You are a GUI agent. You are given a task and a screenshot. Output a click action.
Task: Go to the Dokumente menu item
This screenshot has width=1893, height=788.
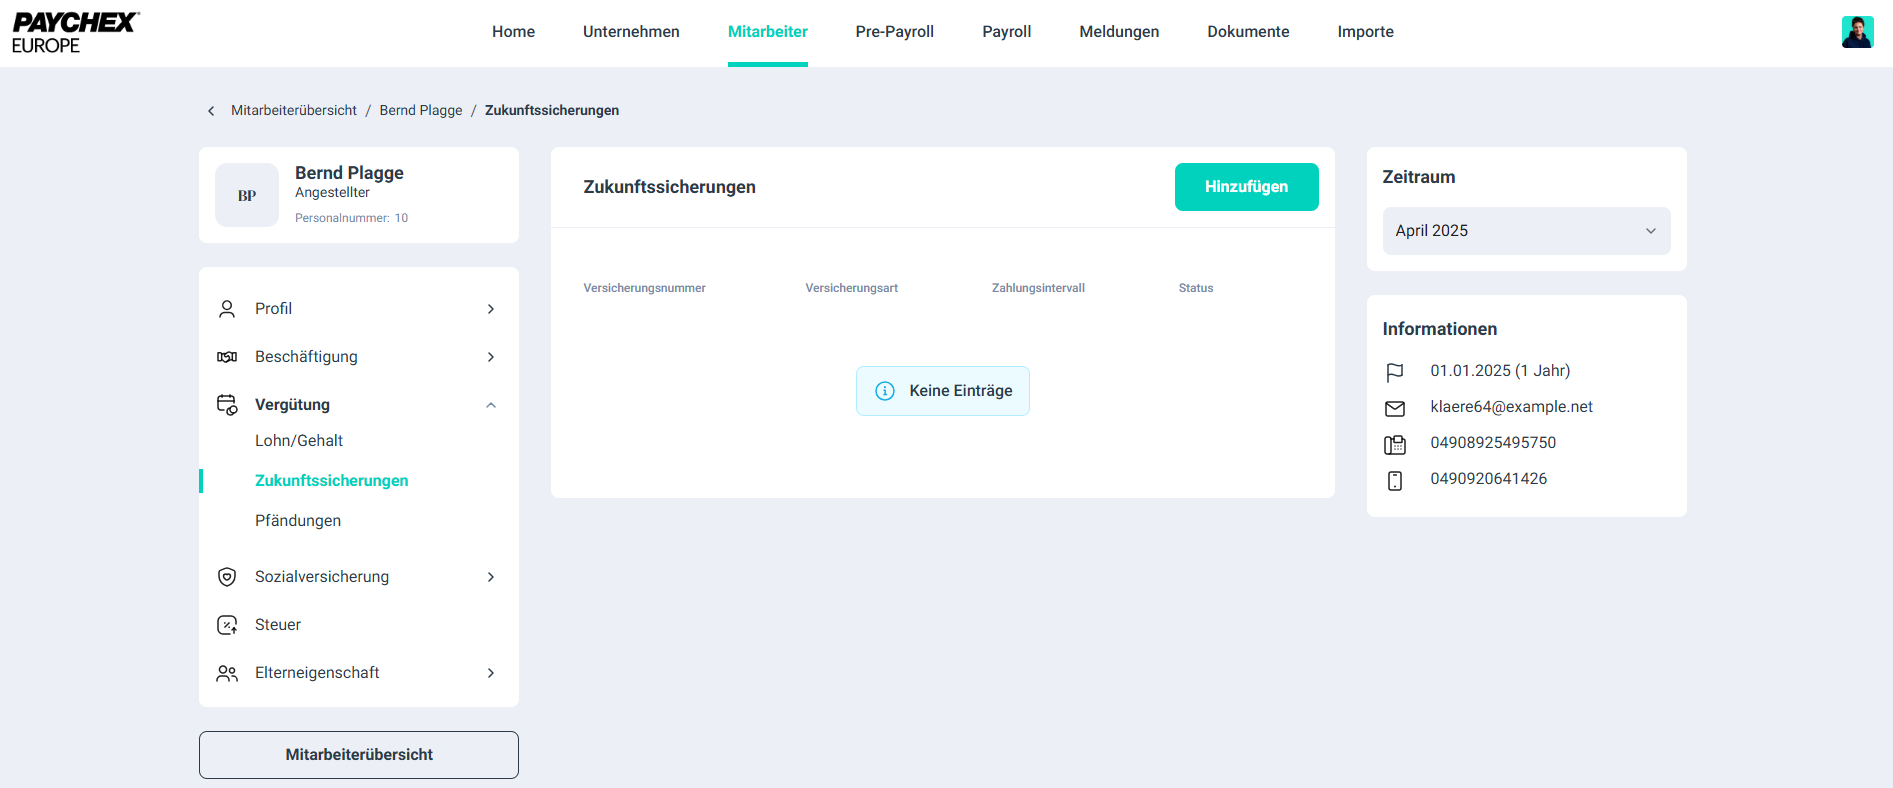pyautogui.click(x=1247, y=32)
